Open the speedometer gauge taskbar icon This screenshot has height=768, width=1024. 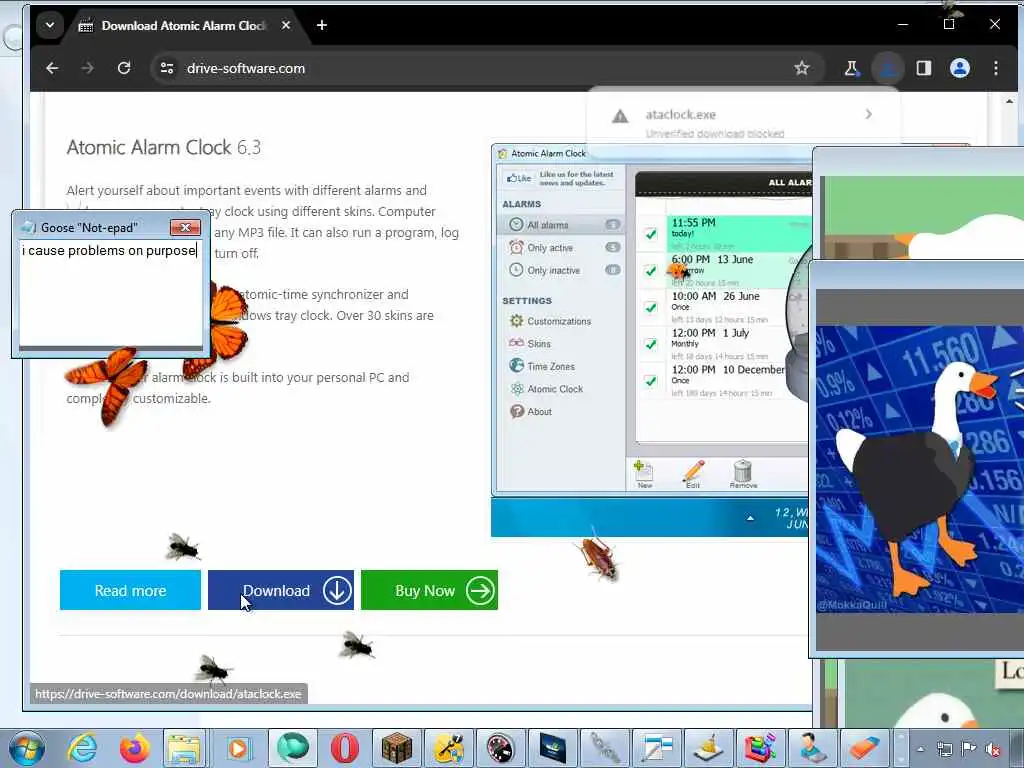coord(500,748)
